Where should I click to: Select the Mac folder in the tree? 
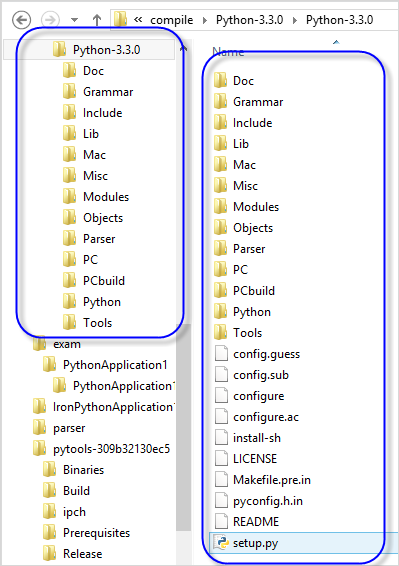94,154
